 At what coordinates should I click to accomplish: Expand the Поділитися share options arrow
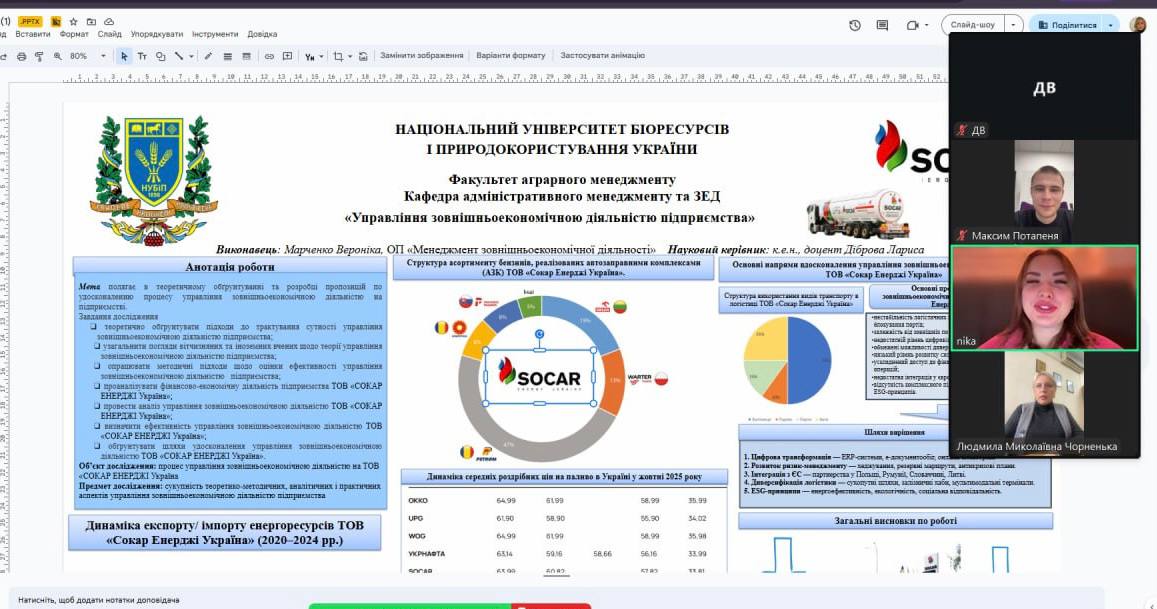click(x=1110, y=25)
